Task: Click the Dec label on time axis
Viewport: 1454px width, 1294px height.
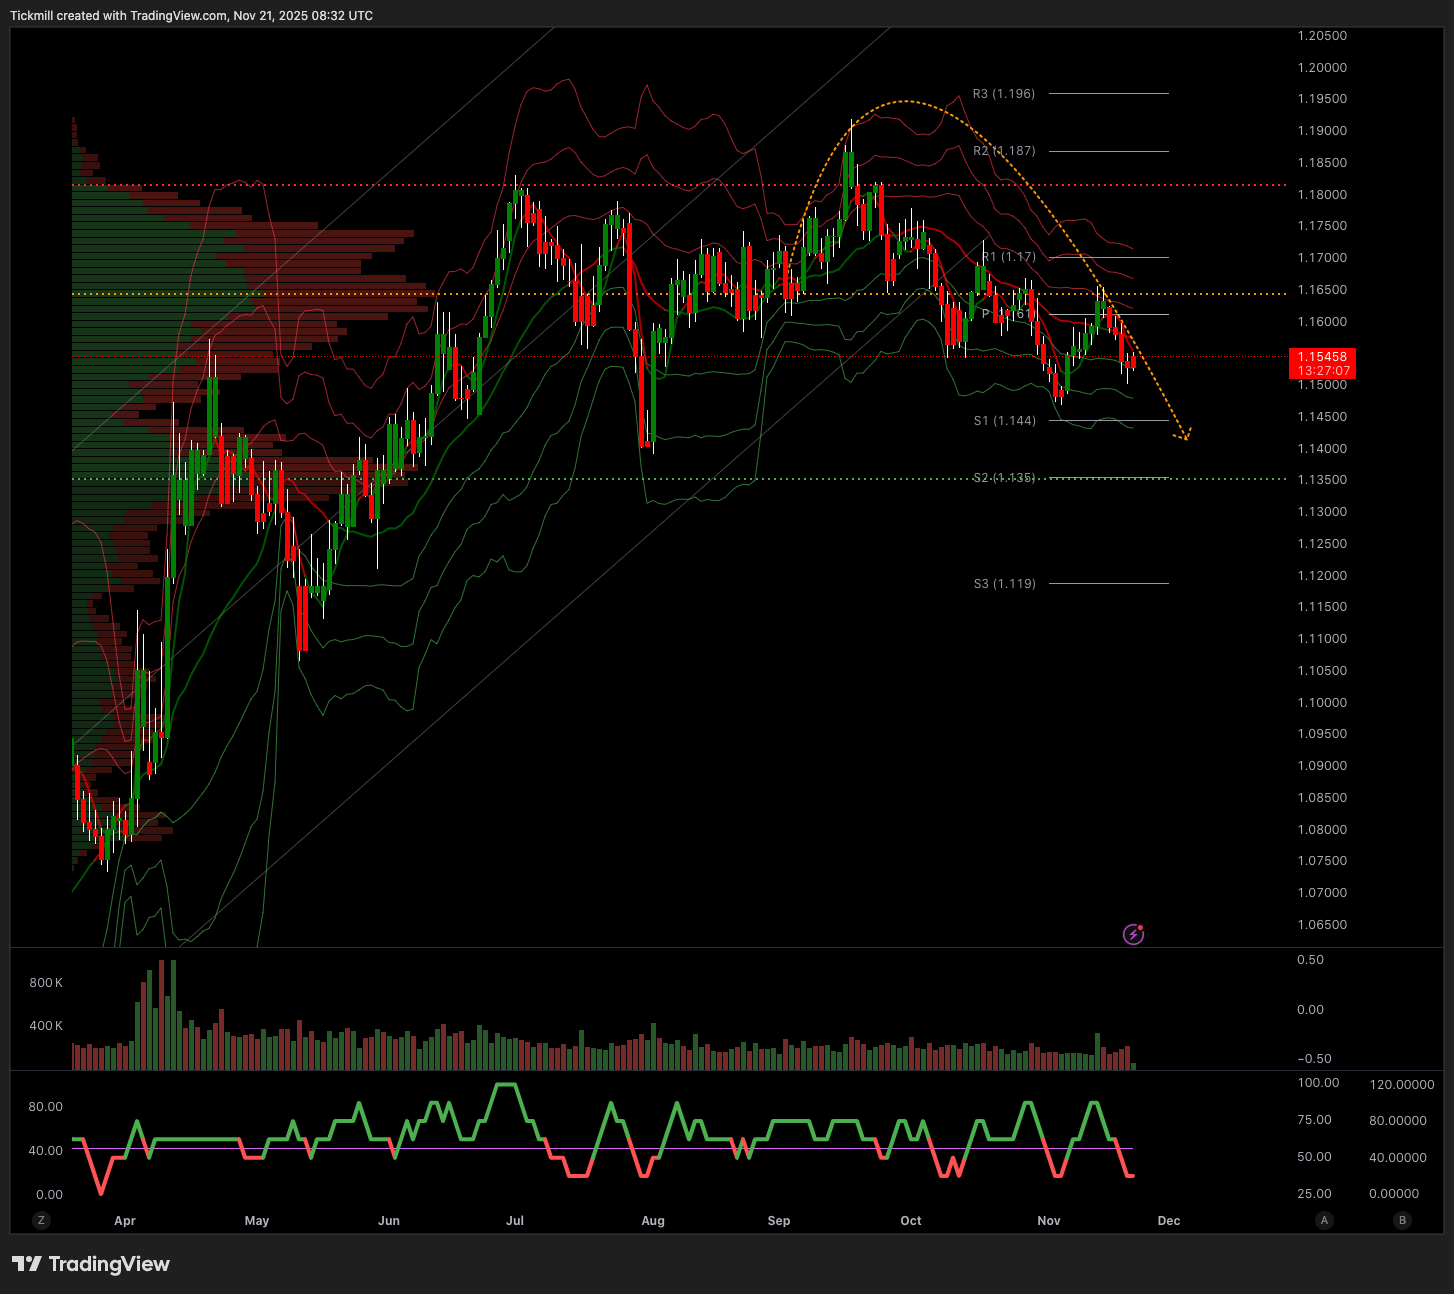Action: [x=1168, y=1221]
